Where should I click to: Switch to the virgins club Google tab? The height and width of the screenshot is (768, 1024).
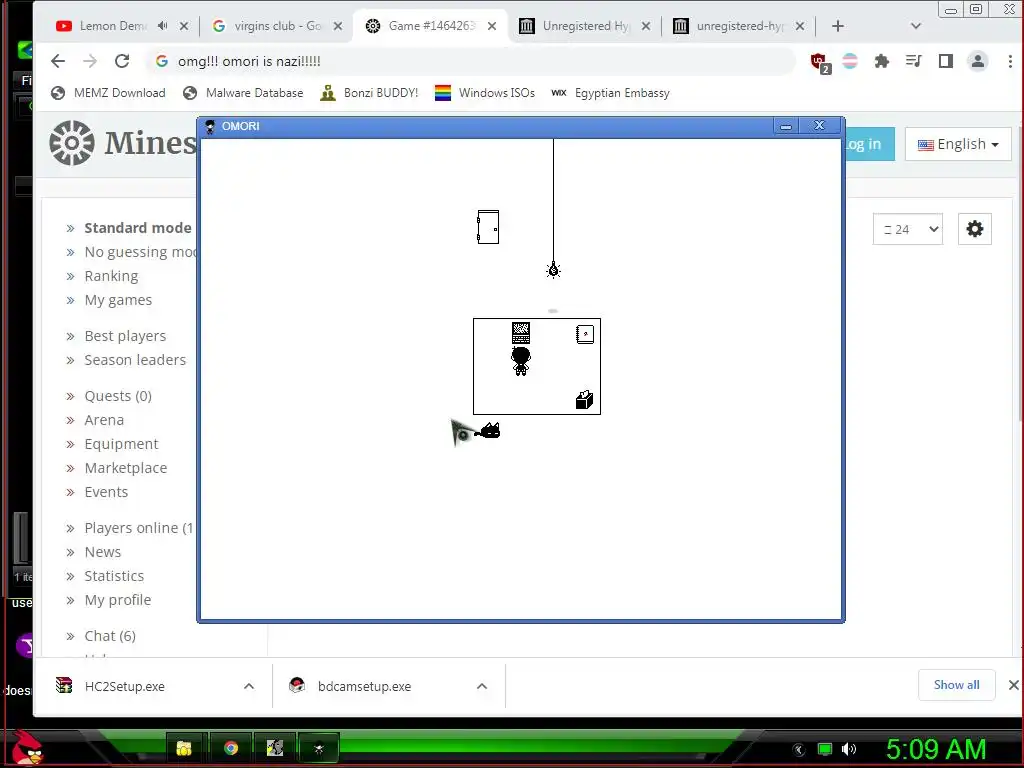coord(278,26)
